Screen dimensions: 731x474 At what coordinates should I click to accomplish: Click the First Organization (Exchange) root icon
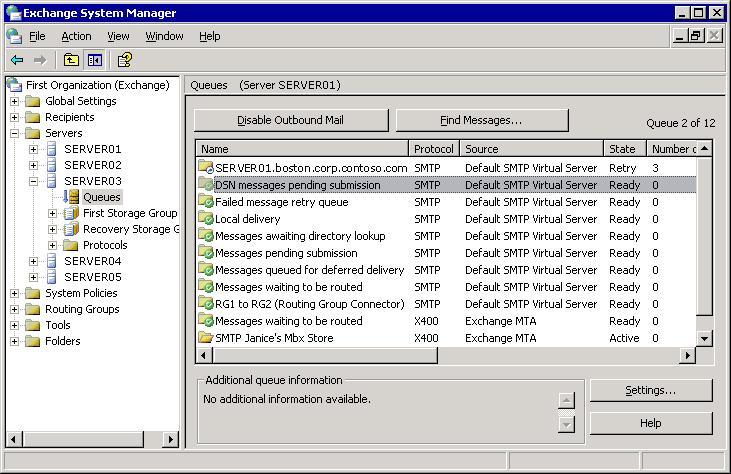(14, 85)
